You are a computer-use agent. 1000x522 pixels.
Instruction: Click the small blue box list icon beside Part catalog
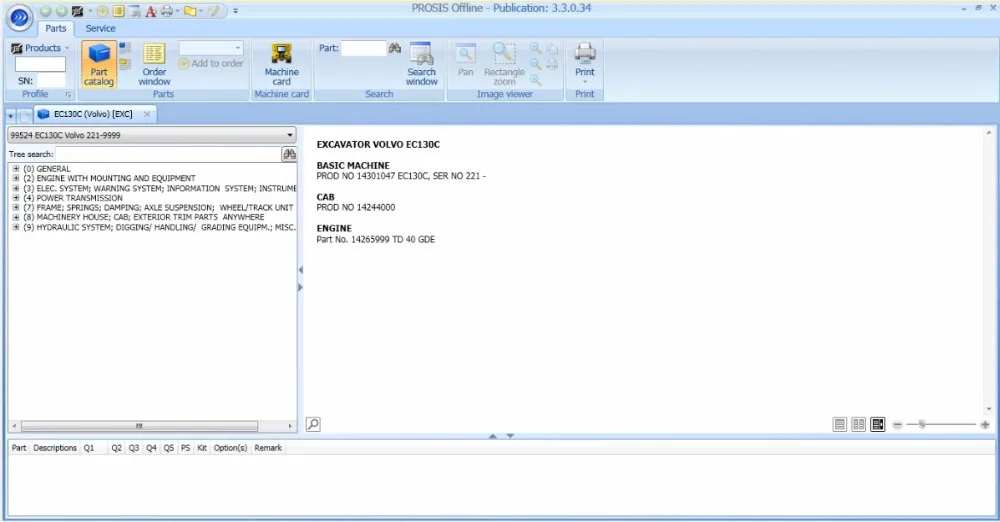pos(125,48)
